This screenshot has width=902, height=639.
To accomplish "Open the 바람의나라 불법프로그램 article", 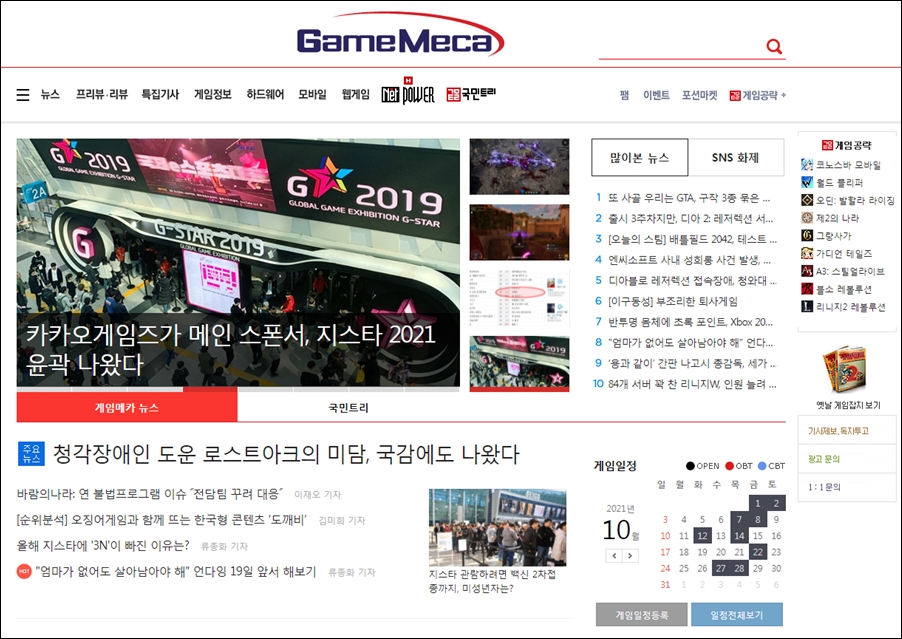I will (150, 494).
